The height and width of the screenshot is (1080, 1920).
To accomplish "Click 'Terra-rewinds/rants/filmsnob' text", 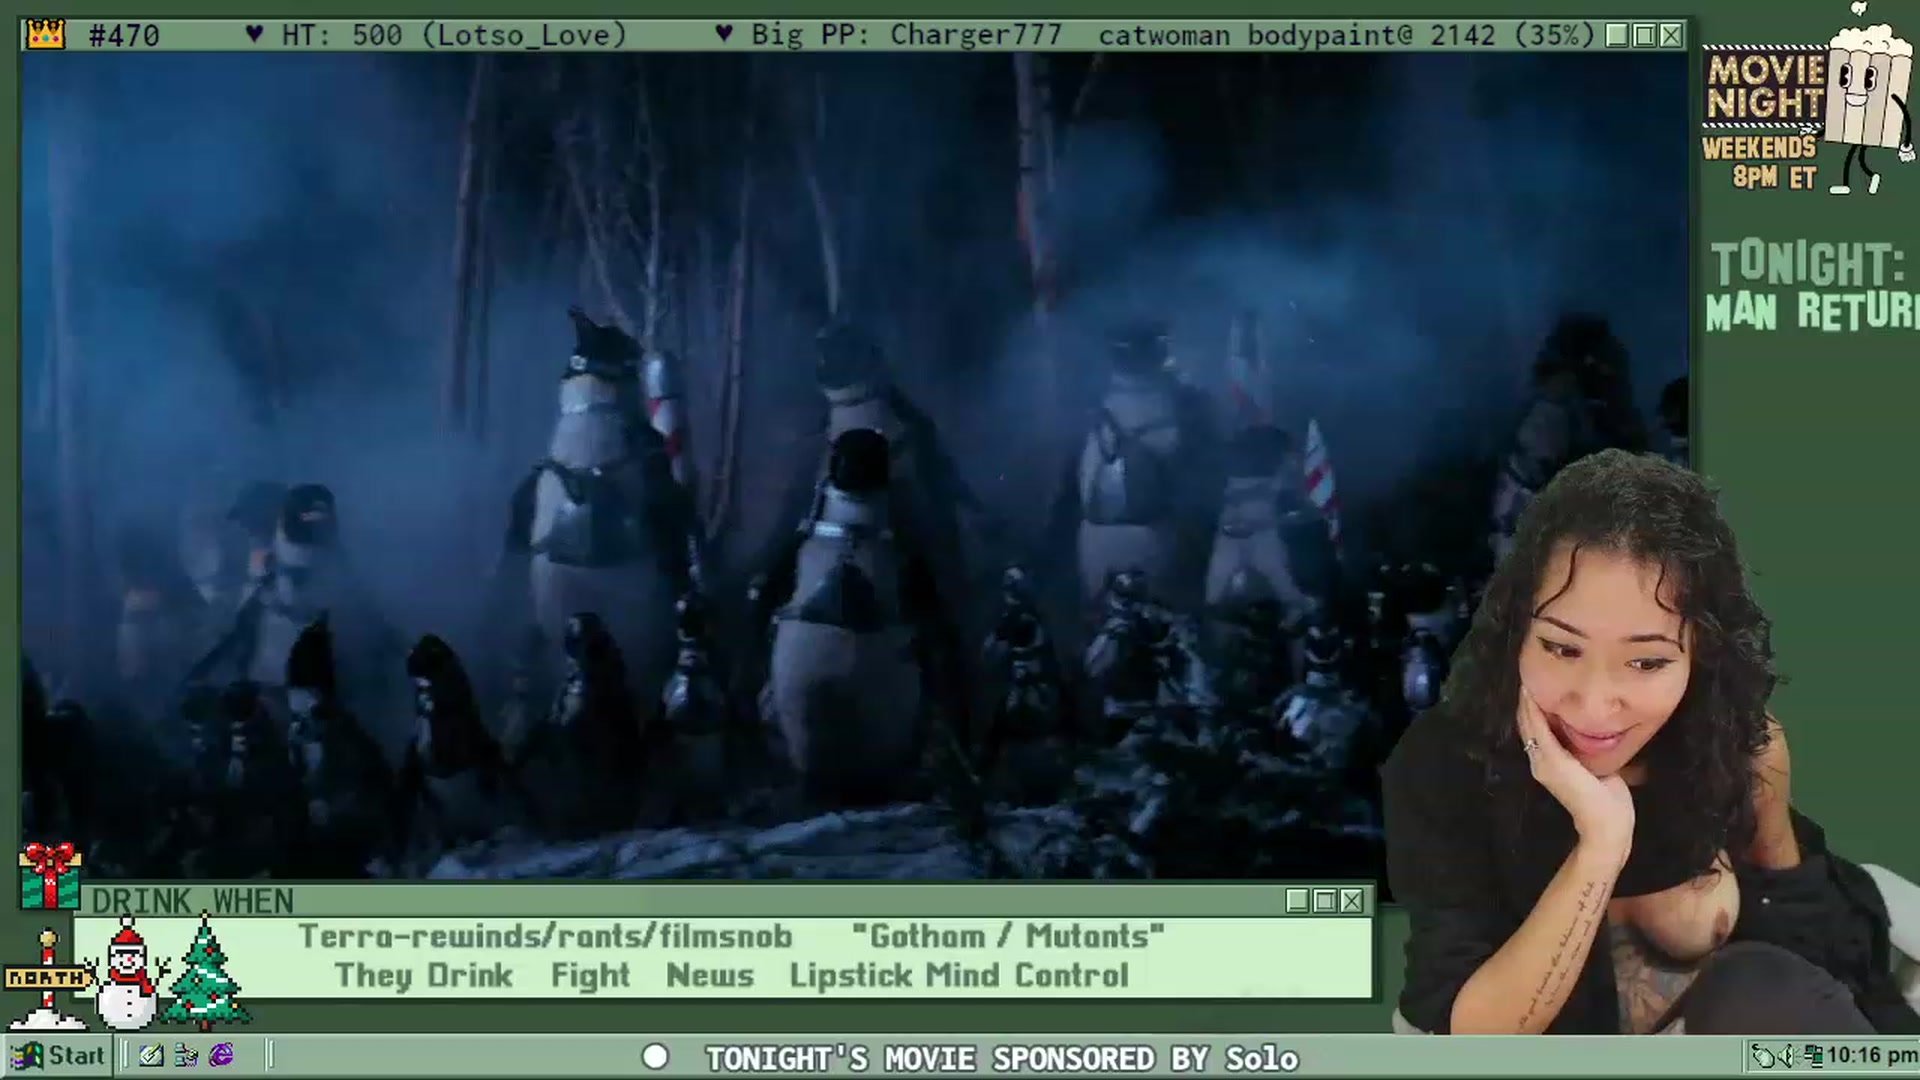I will coord(545,936).
